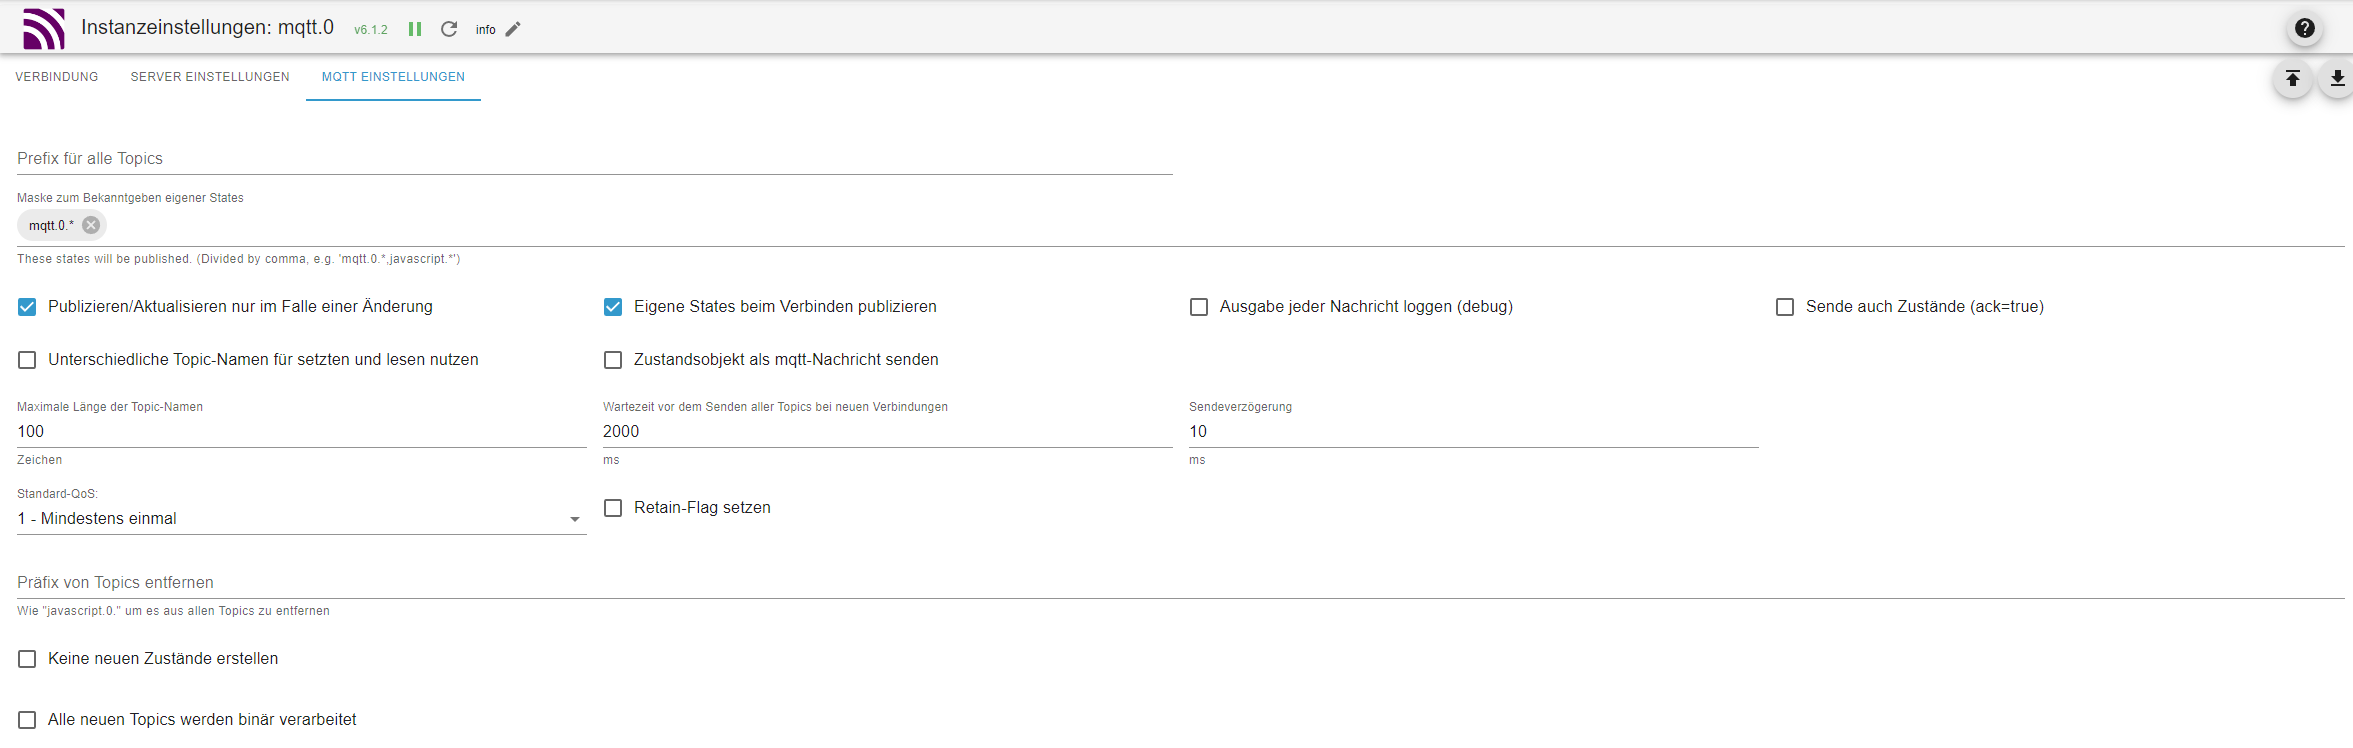Click the Präfix von Topics entfernen field
This screenshot has width=2353, height=748.
click(x=1180, y=582)
